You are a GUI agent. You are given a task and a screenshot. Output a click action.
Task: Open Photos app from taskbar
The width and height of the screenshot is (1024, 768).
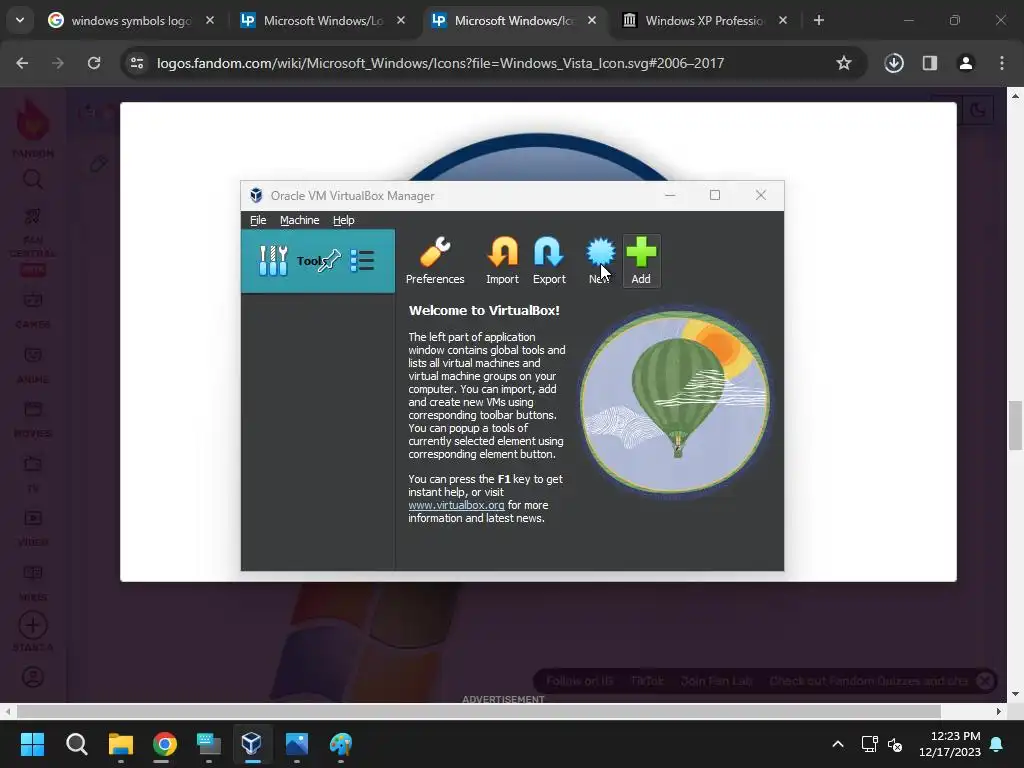point(296,744)
